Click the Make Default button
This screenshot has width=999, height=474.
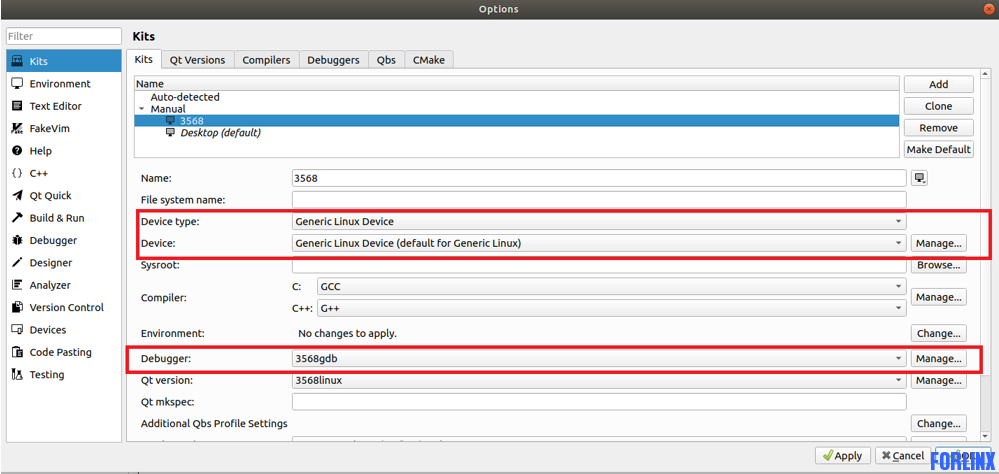938,149
